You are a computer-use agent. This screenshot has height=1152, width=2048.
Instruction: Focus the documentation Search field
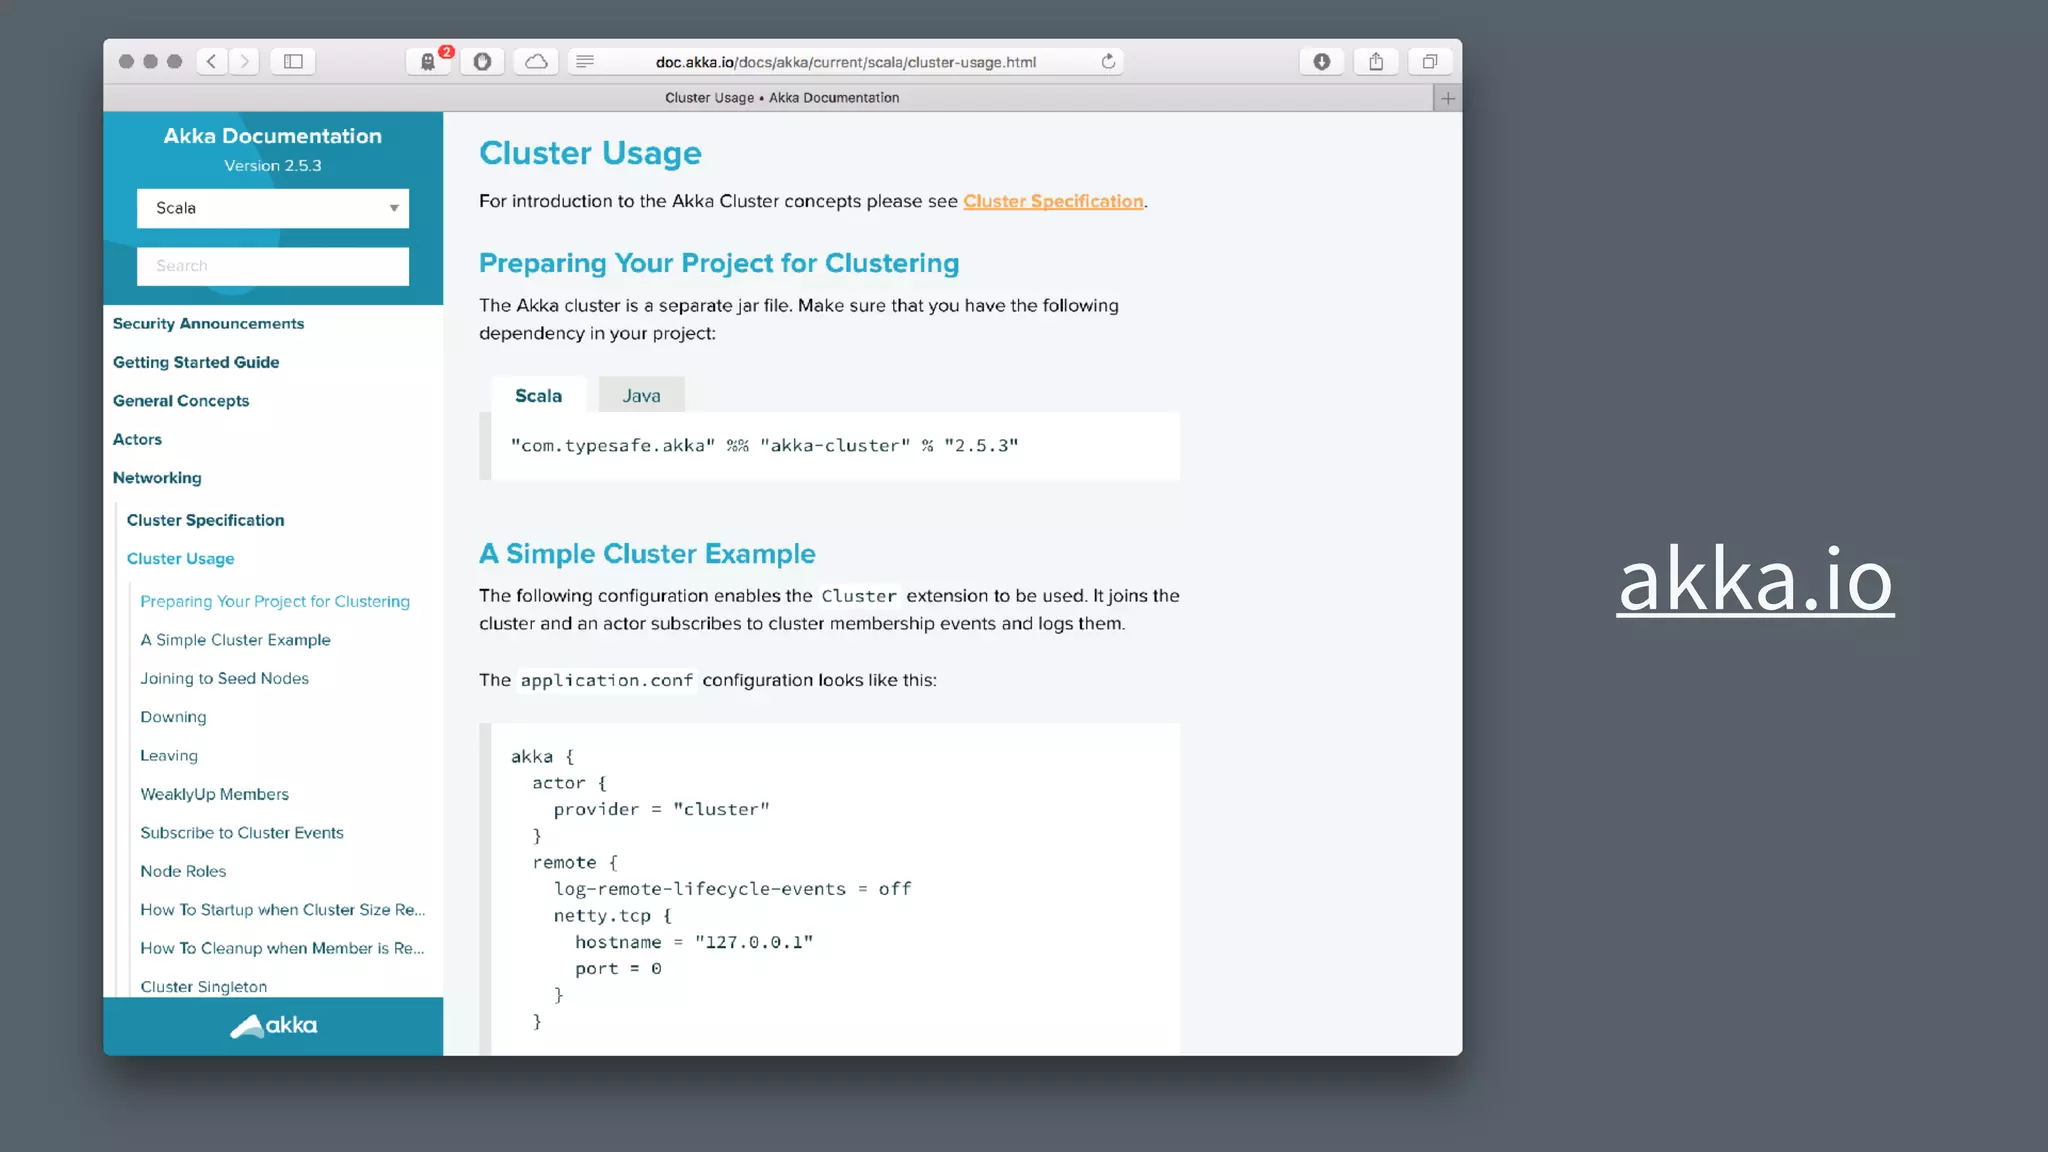[x=273, y=266]
